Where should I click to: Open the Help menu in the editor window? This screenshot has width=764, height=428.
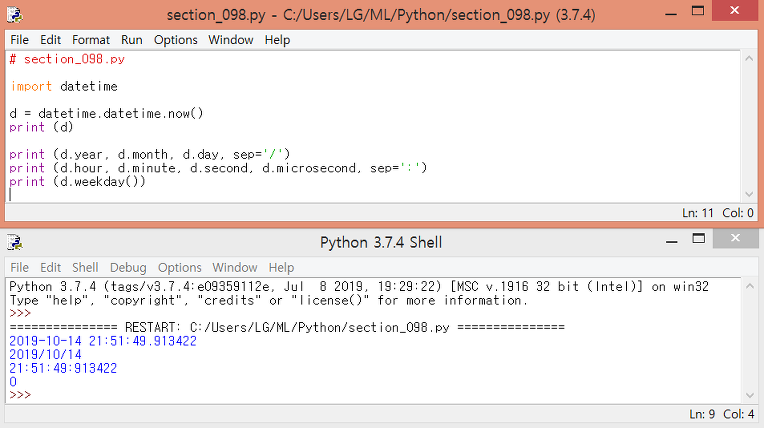(277, 40)
